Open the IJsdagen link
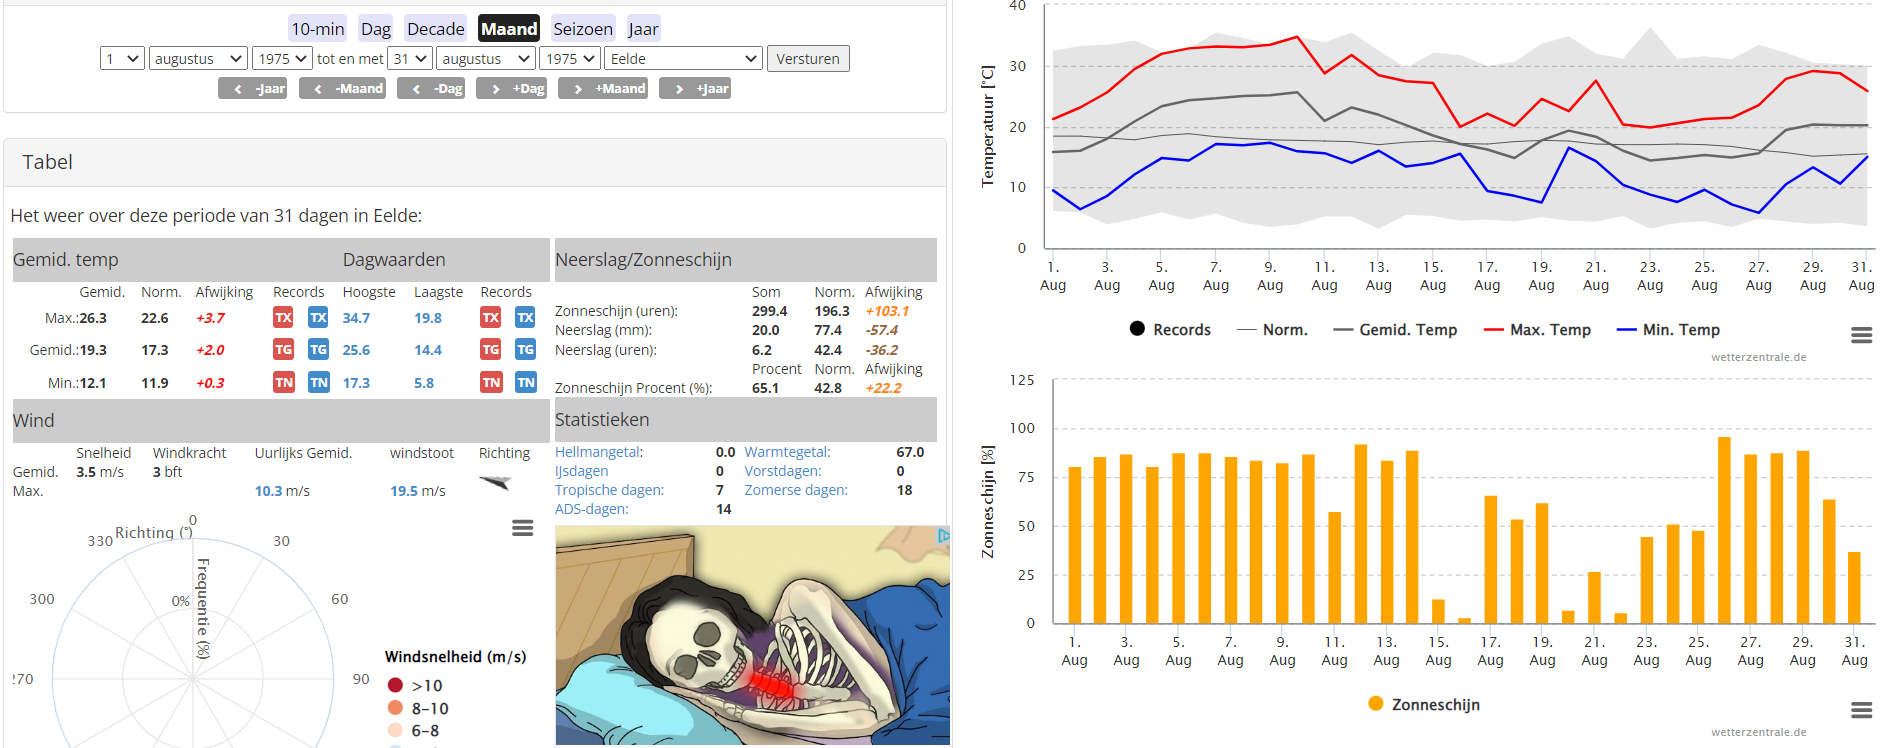Screen dimensions: 1881x748 point(581,471)
